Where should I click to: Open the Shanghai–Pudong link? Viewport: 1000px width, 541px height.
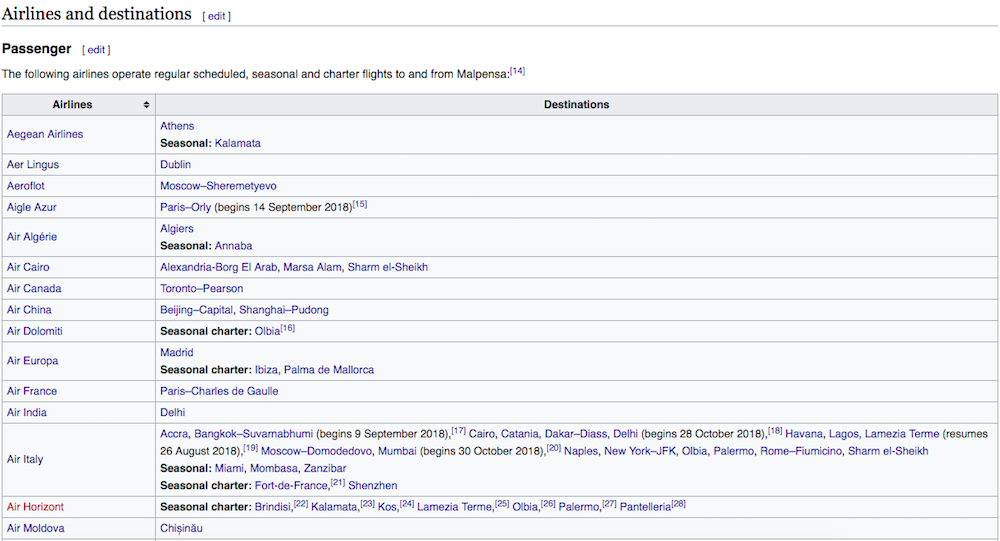[x=284, y=309]
